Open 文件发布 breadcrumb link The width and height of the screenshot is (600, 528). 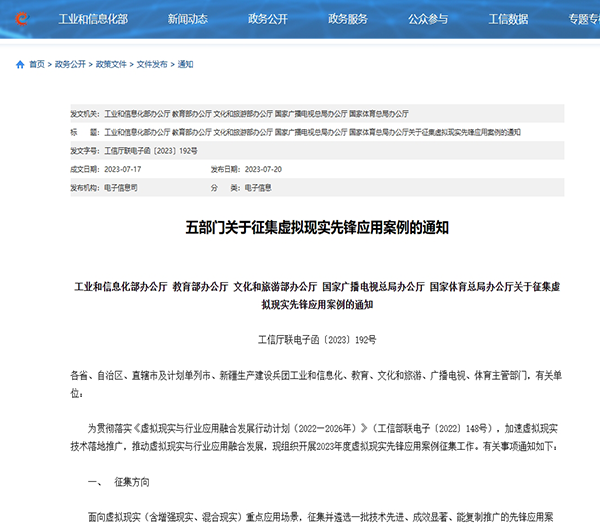point(152,64)
